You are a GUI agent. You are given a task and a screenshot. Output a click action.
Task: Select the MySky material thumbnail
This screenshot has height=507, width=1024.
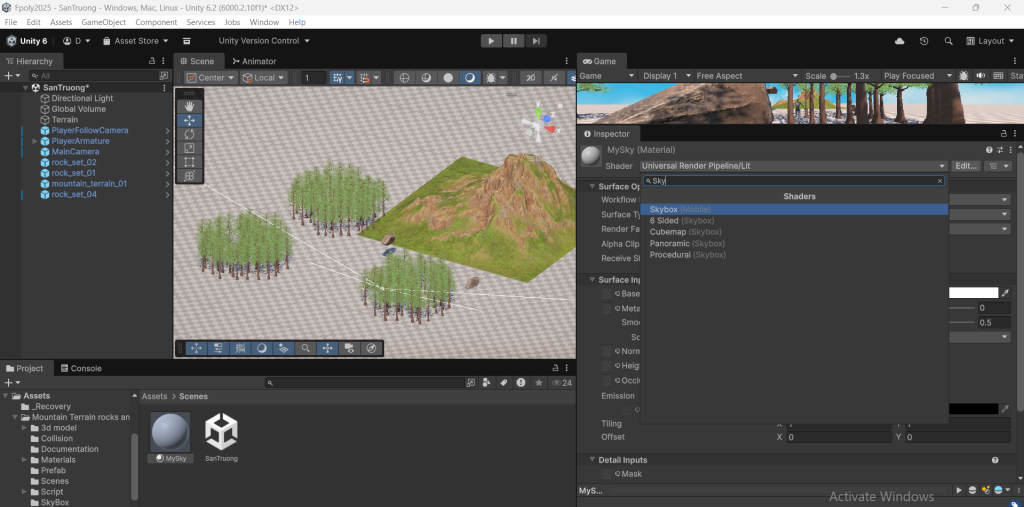[x=170, y=431]
